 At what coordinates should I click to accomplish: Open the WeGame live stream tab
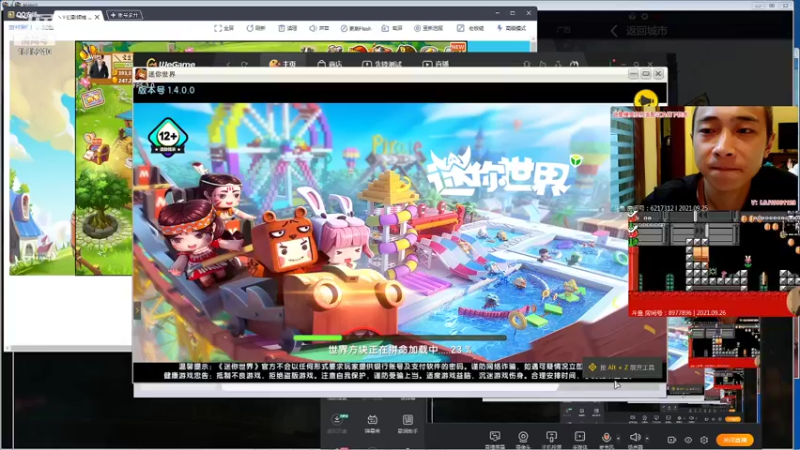(x=436, y=64)
